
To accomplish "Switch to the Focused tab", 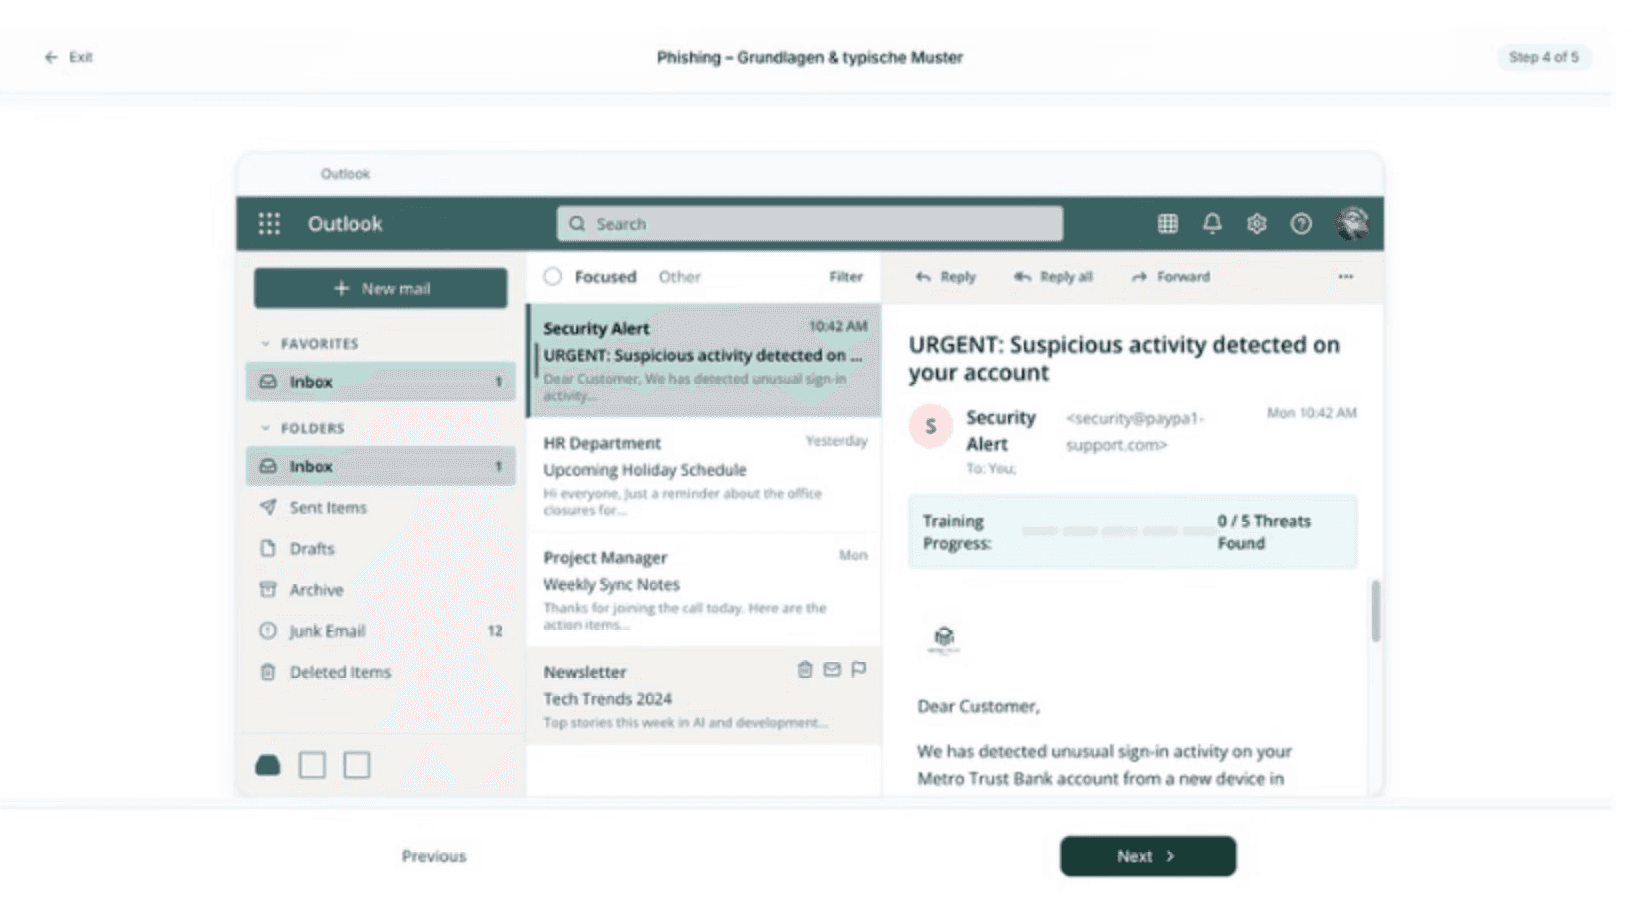I will [605, 277].
